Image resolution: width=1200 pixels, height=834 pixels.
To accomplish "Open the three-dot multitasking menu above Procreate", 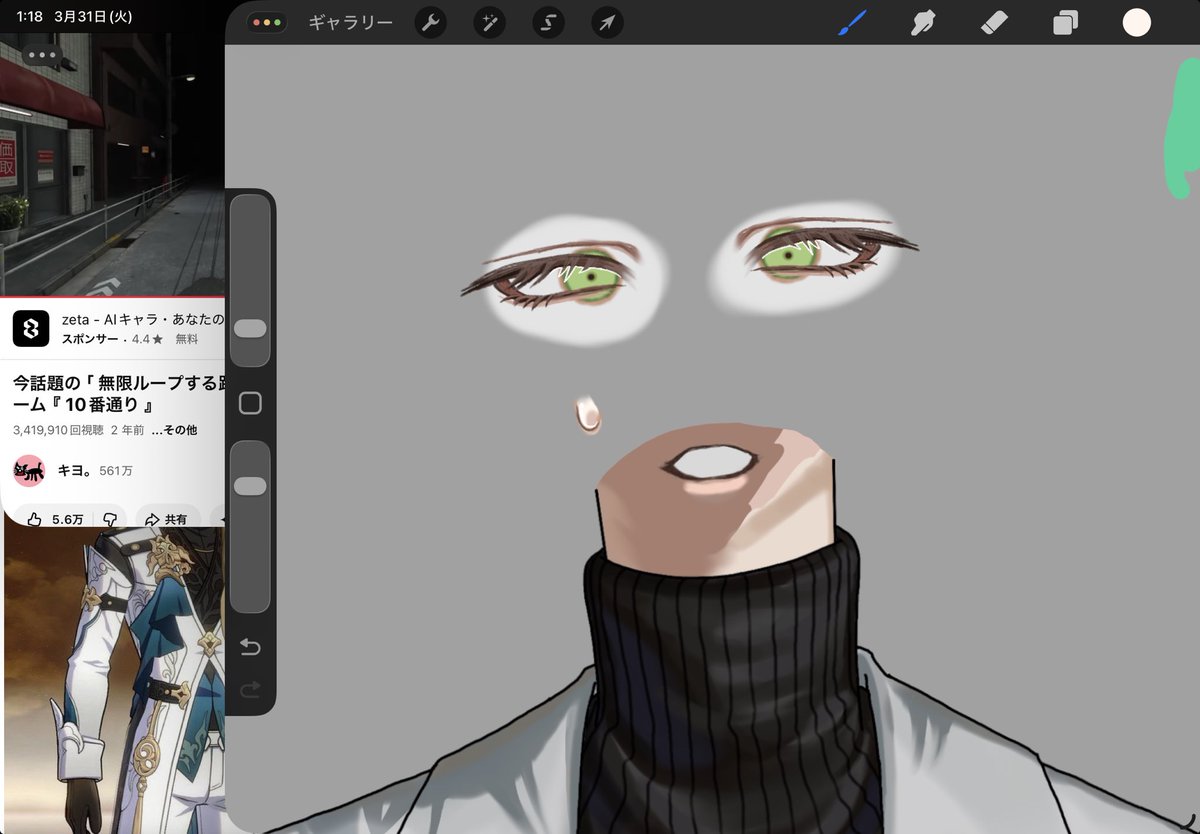I will tap(266, 22).
